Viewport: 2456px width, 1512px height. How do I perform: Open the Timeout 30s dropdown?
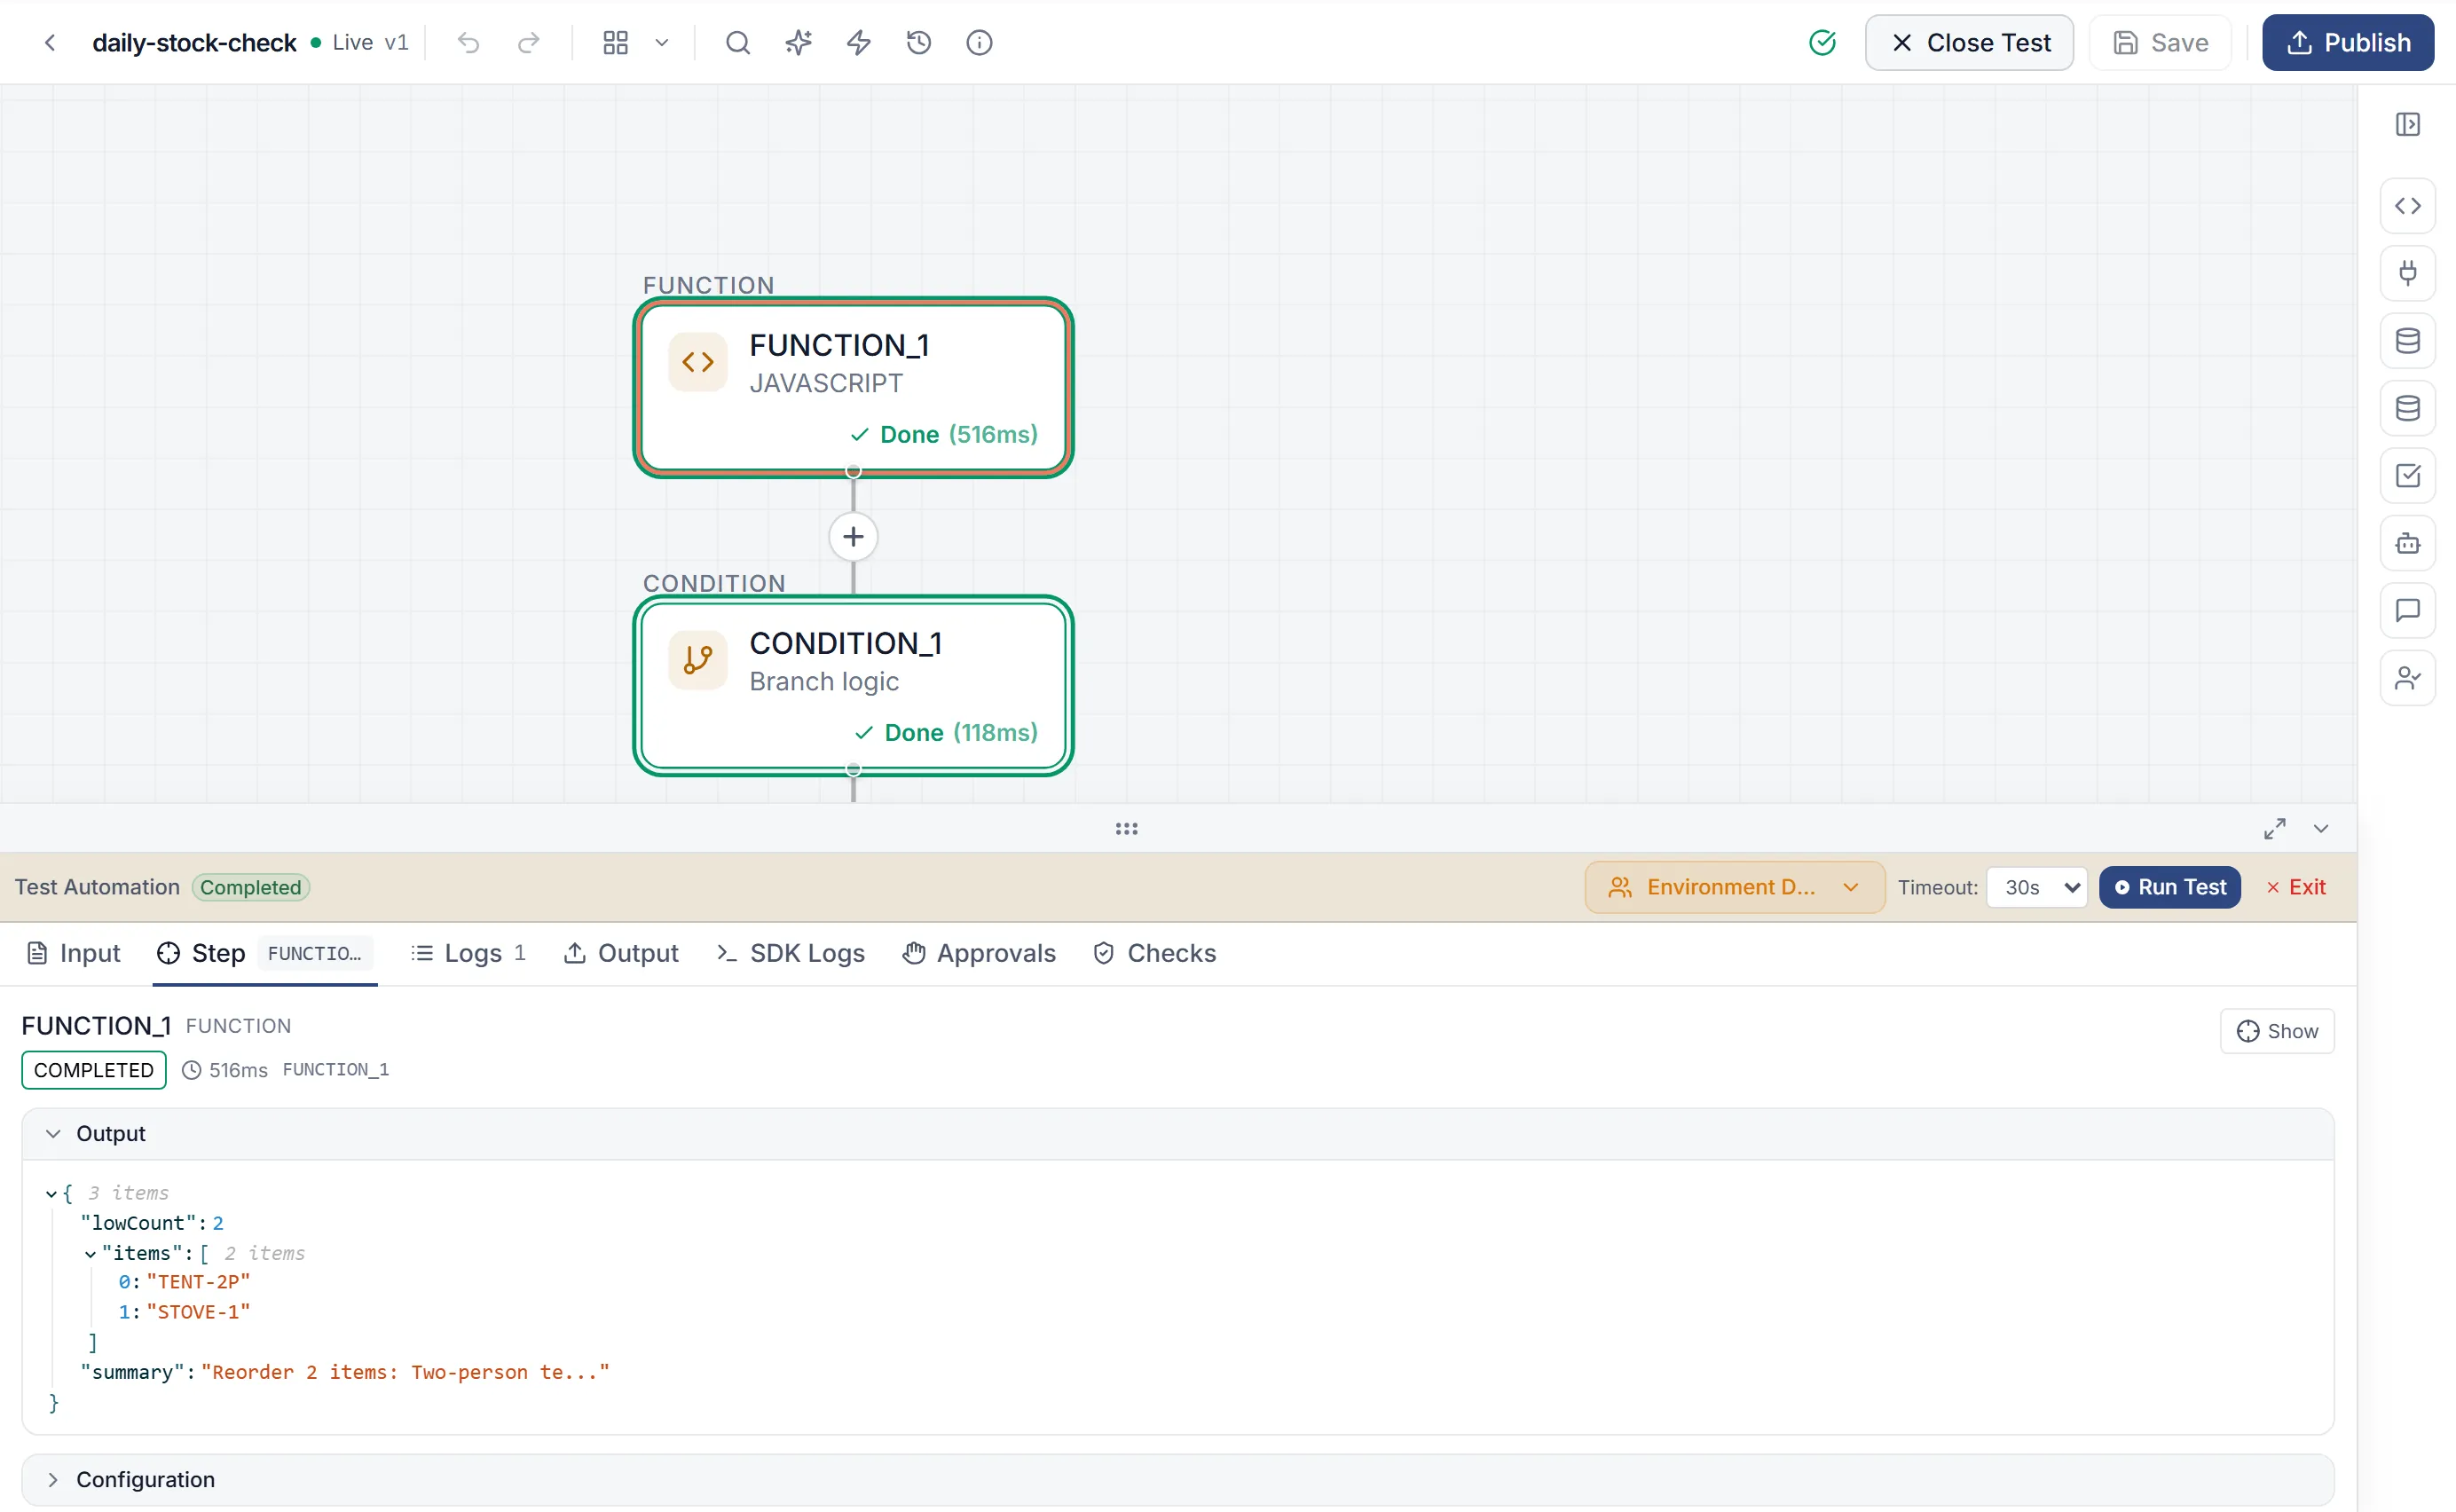2037,887
